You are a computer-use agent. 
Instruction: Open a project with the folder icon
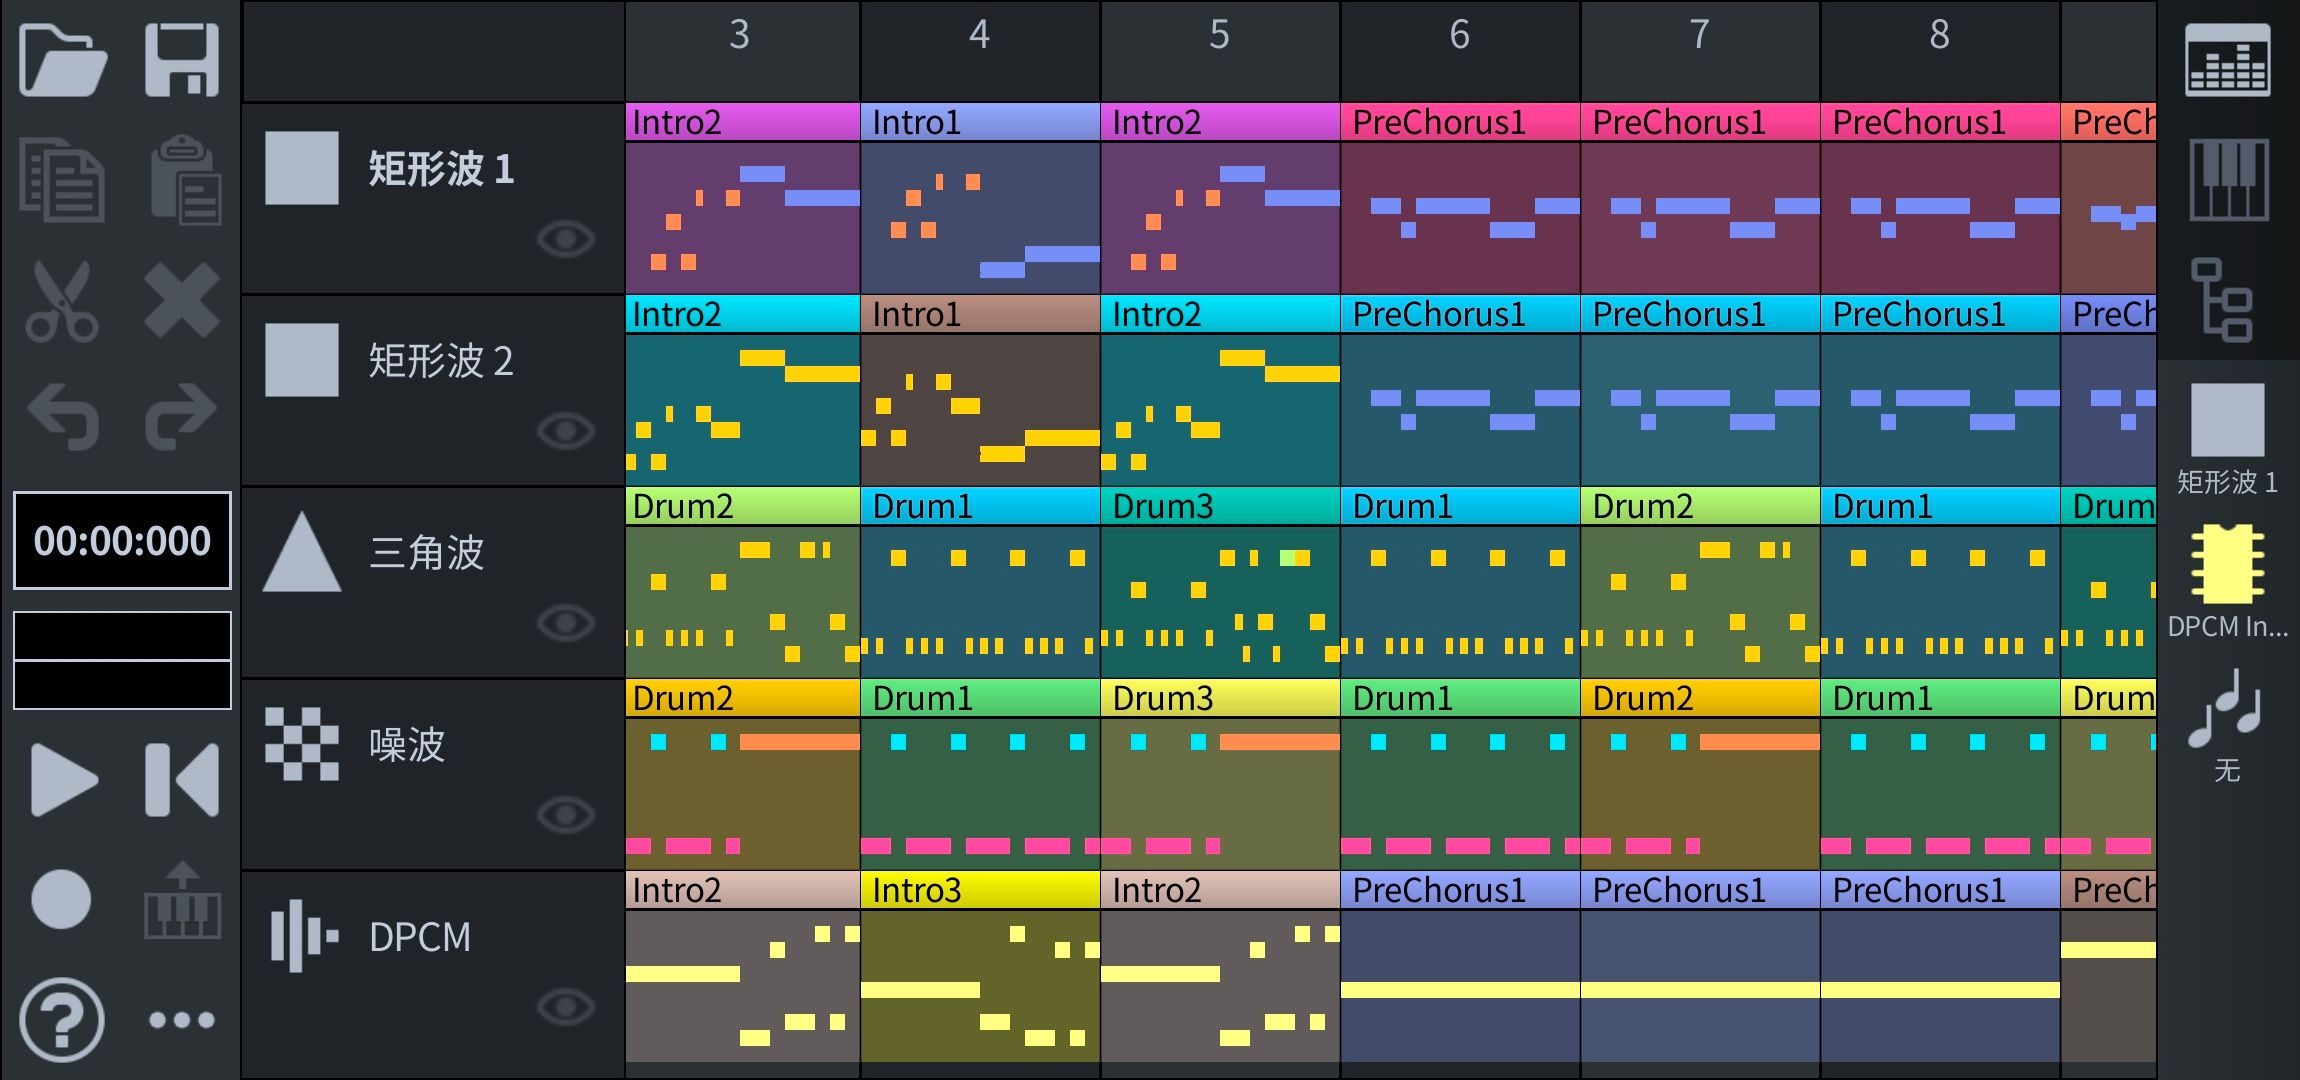(62, 60)
